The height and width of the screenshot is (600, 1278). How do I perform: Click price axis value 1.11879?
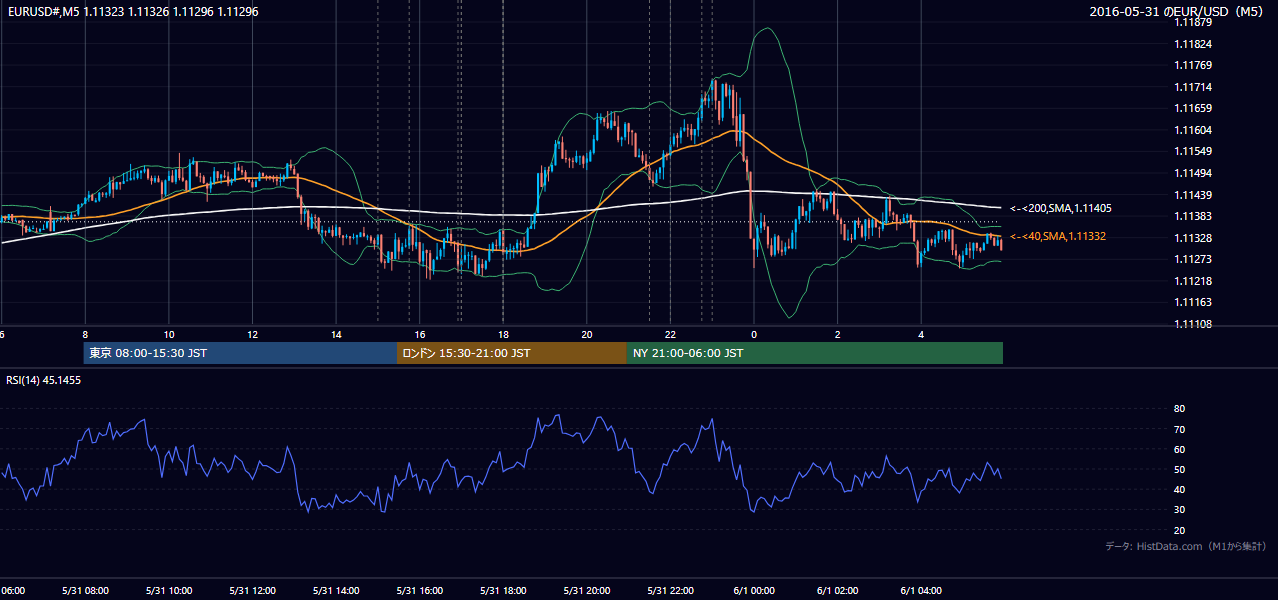1193,23
